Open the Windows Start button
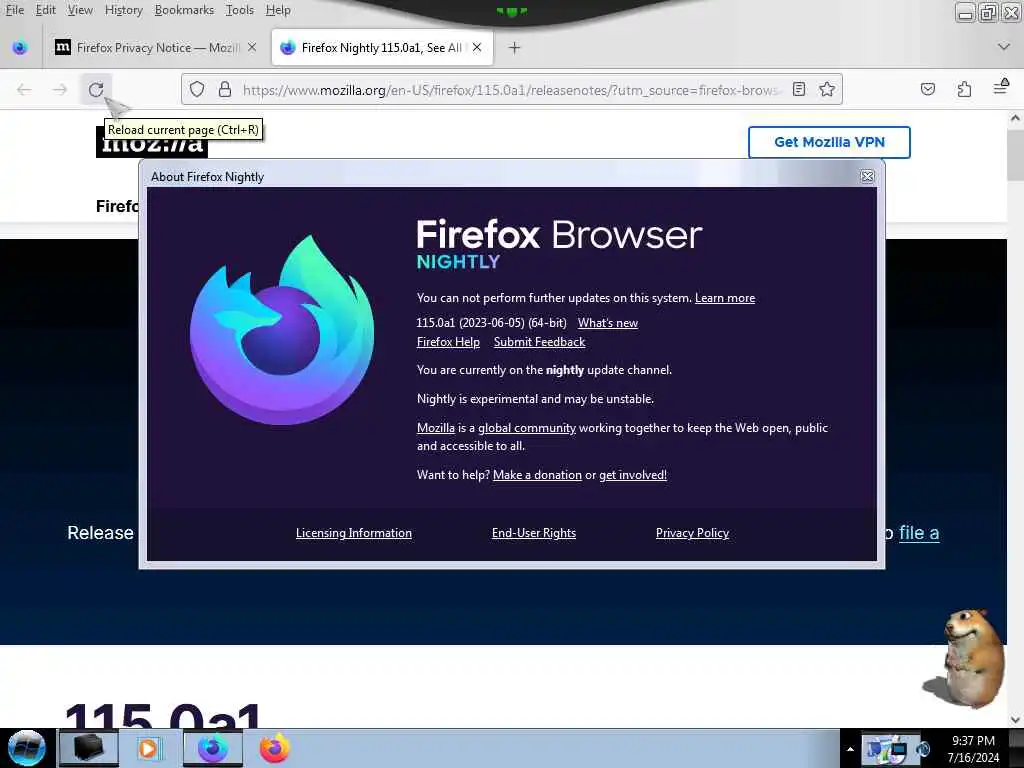Viewport: 1024px width, 768px height. point(27,748)
